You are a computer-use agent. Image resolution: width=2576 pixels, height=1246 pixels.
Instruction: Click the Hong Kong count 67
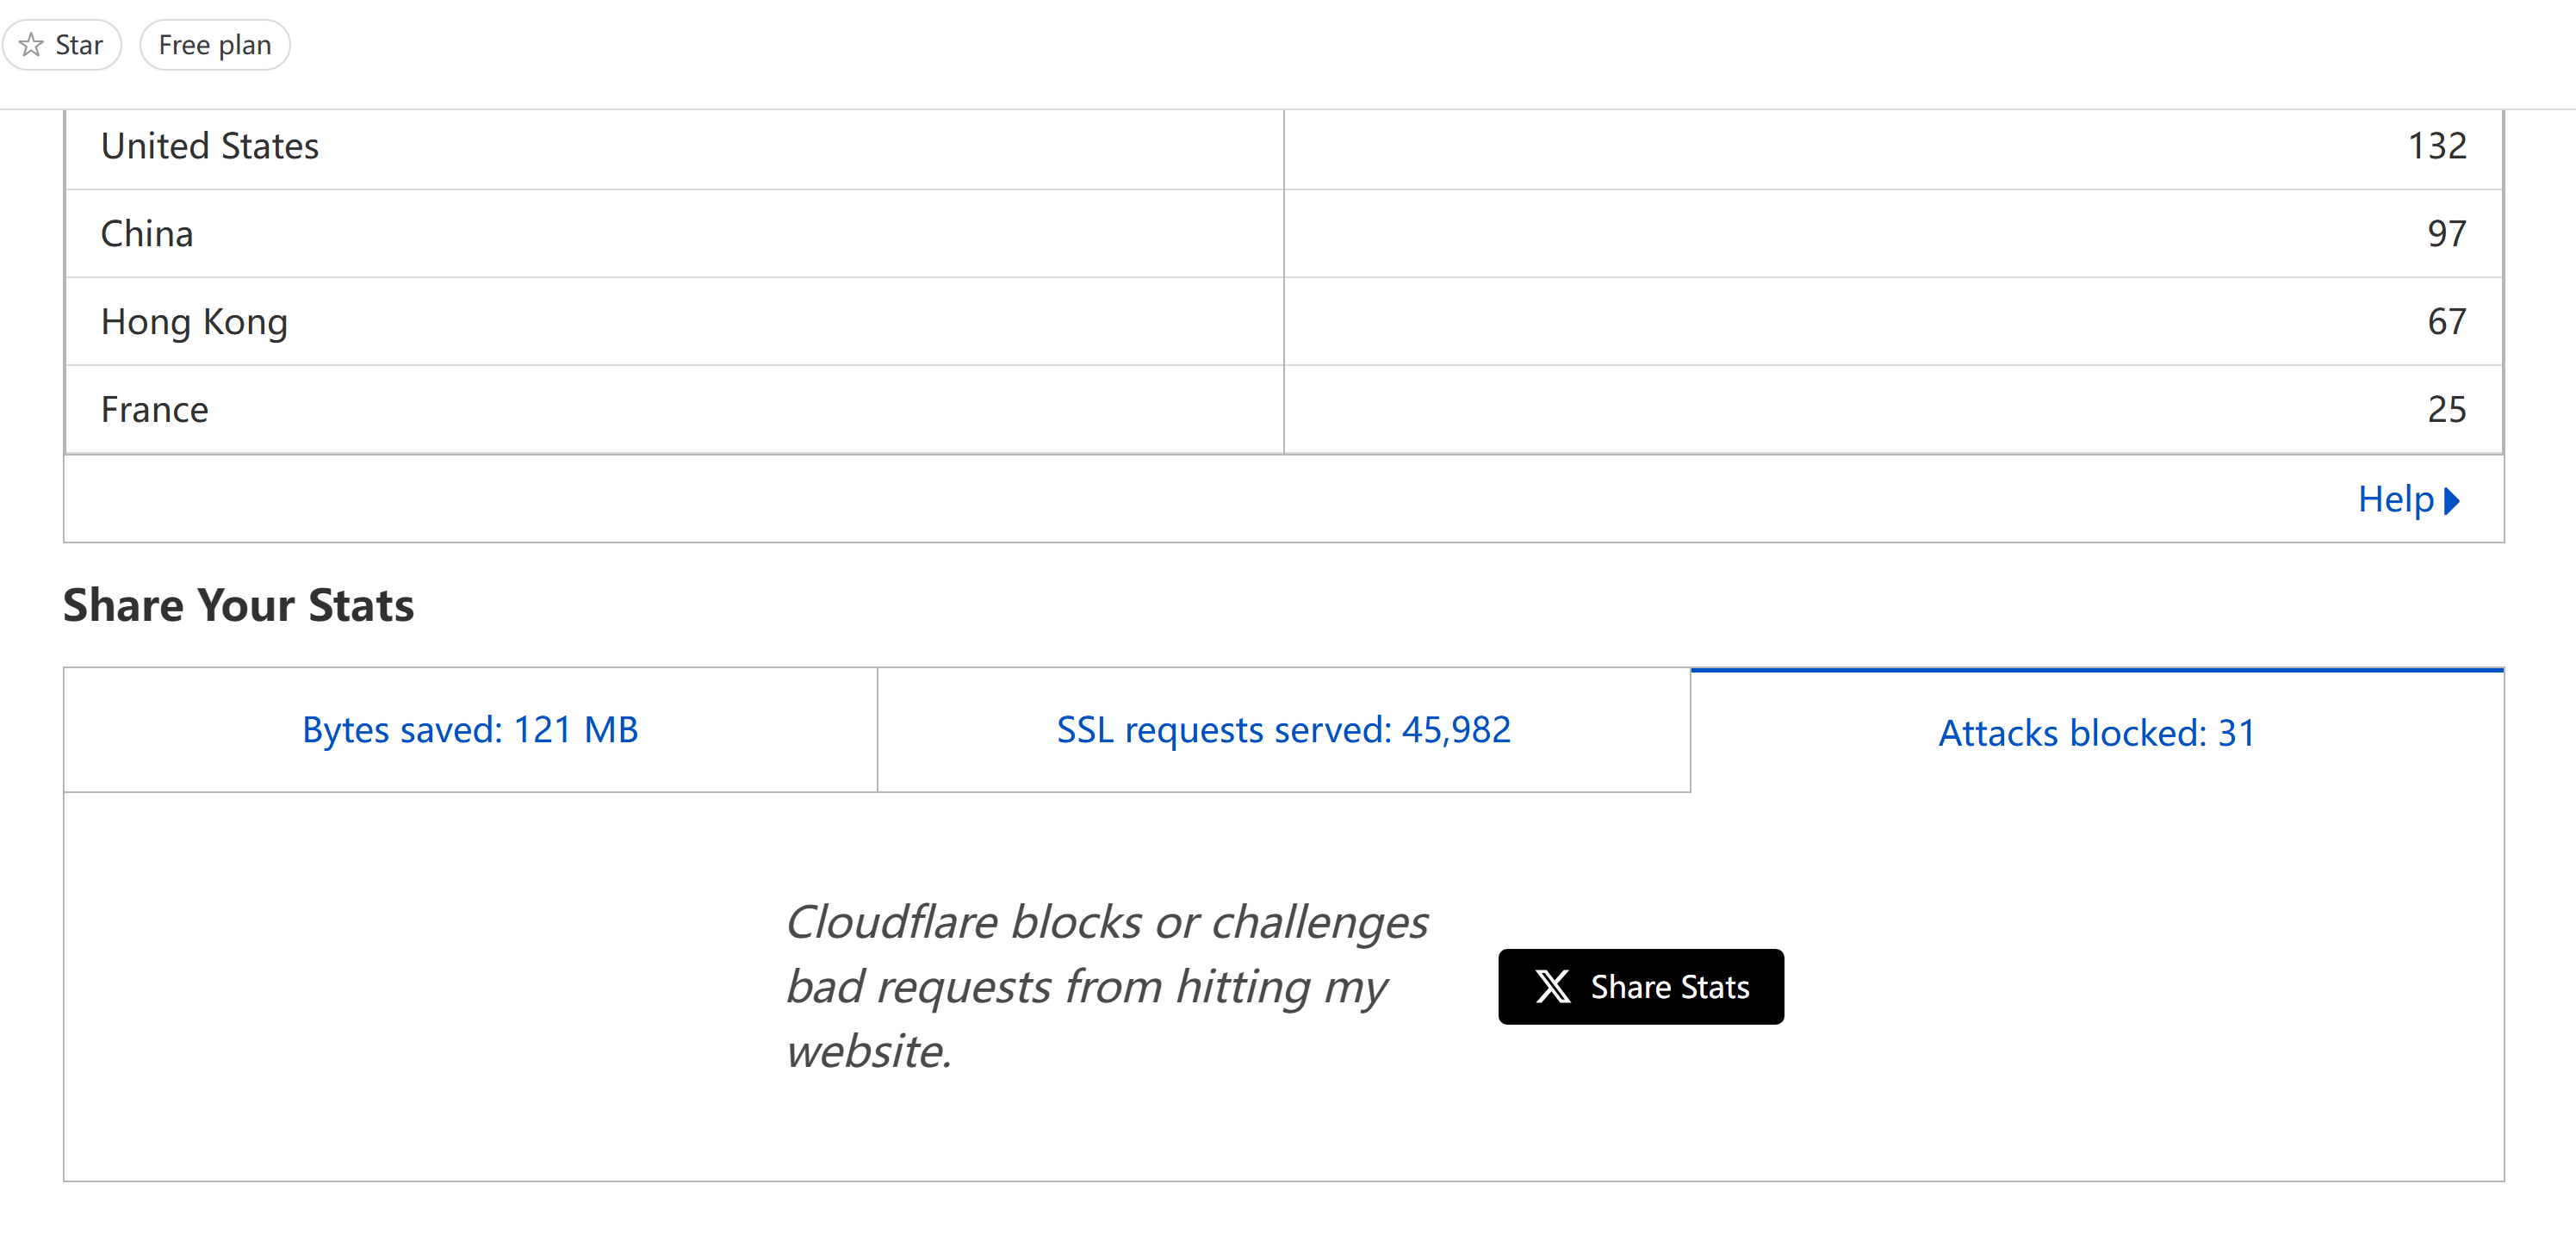pyautogui.click(x=2447, y=322)
